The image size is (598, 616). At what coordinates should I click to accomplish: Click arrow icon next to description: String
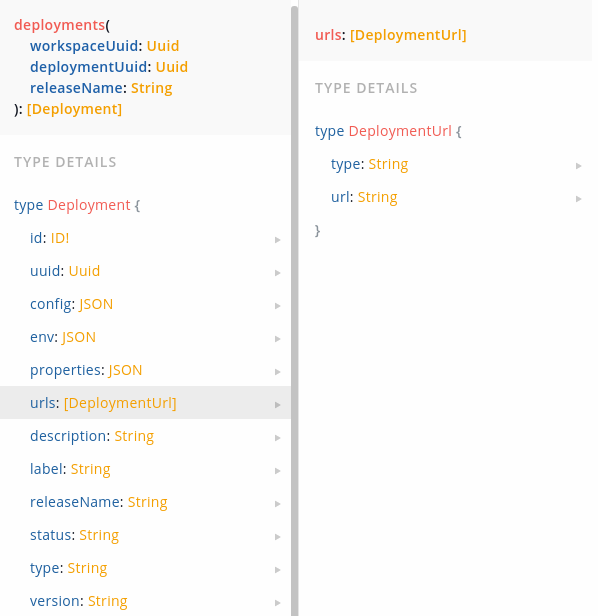tap(277, 438)
